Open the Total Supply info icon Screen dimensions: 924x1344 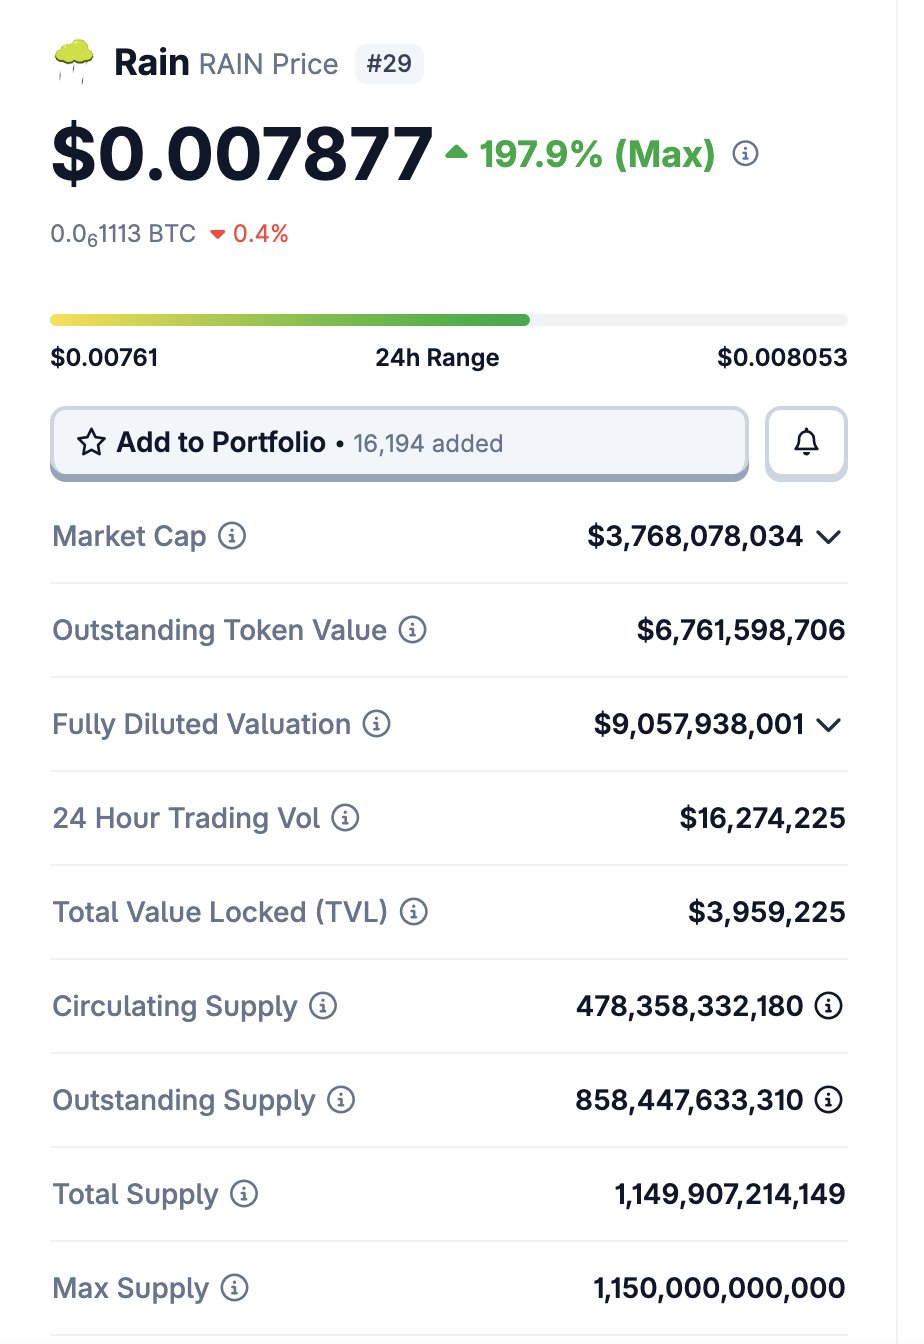point(244,1194)
